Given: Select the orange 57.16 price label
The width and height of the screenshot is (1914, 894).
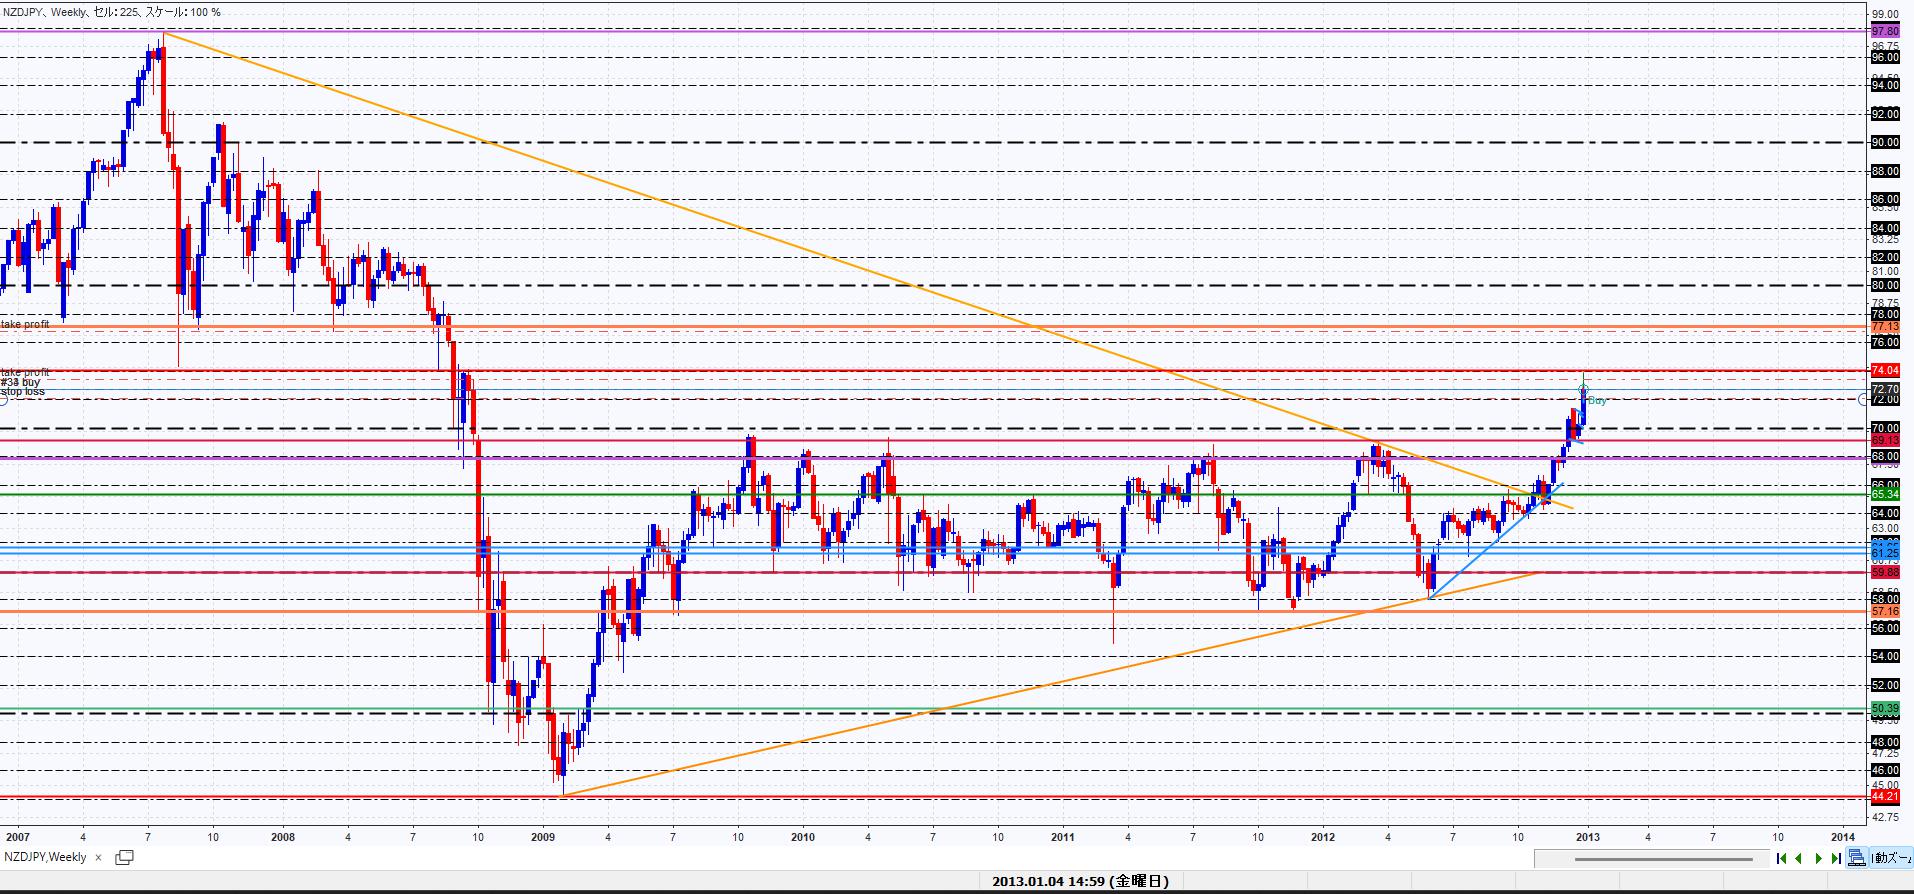Looking at the screenshot, I should pyautogui.click(x=1884, y=611).
